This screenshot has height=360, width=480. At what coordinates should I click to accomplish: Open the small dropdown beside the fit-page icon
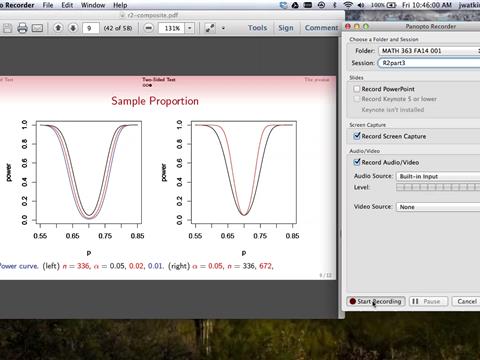pos(223,28)
